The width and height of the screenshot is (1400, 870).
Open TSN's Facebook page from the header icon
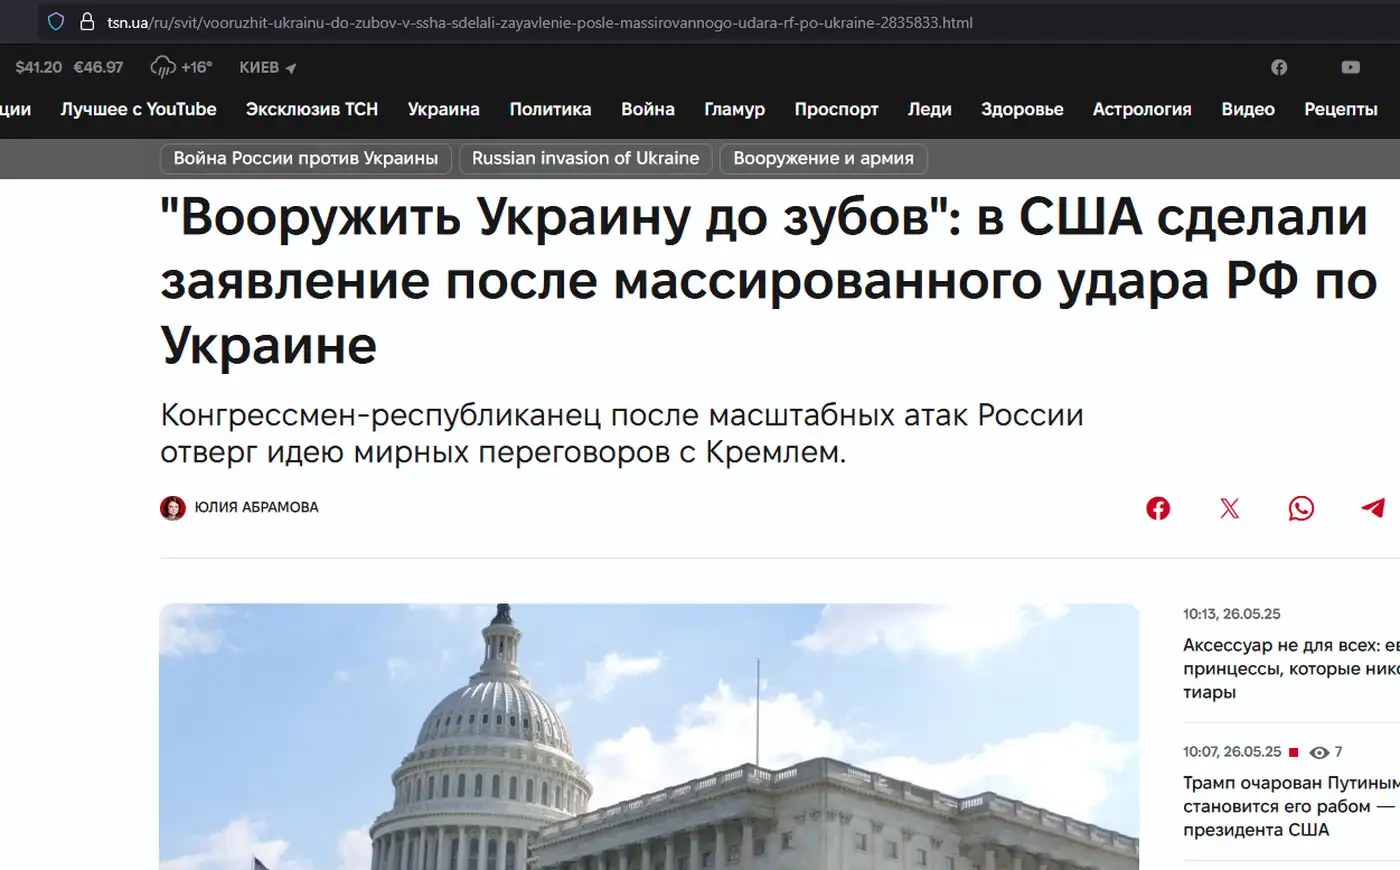click(1279, 67)
